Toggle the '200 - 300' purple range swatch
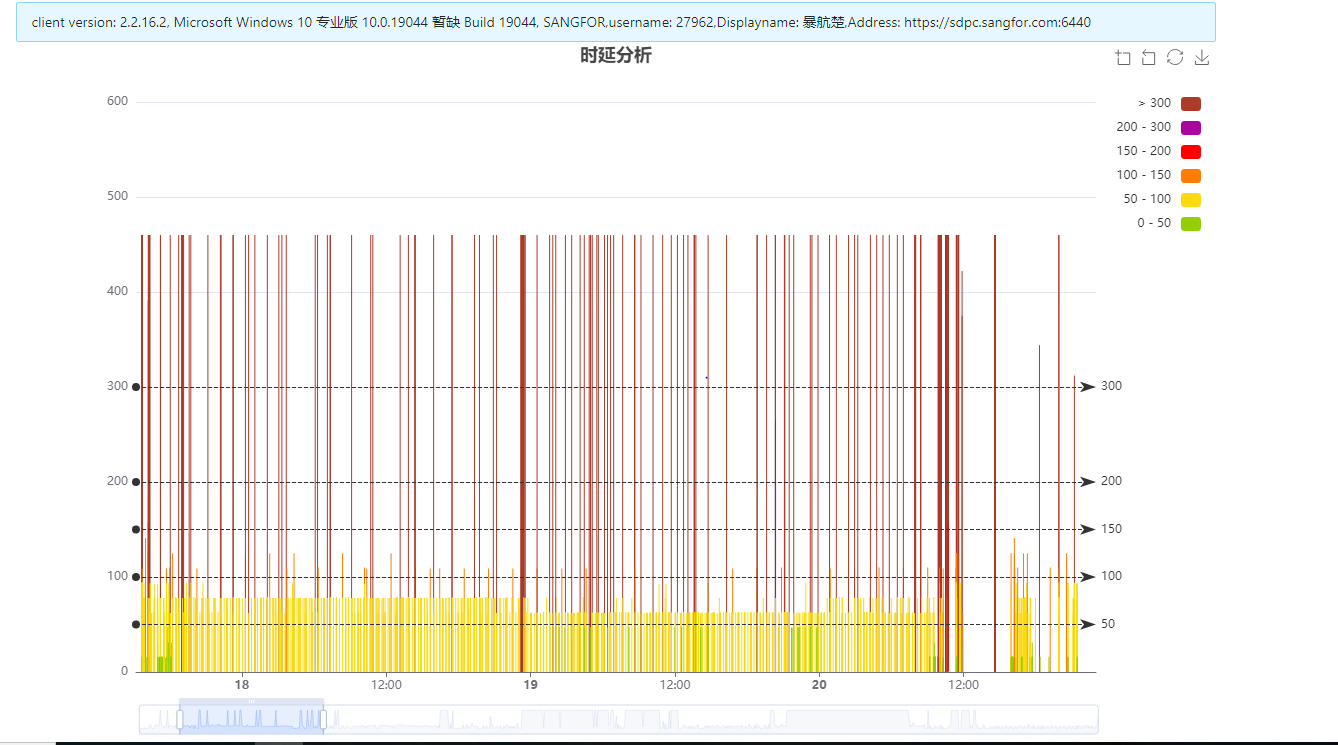 [1190, 128]
